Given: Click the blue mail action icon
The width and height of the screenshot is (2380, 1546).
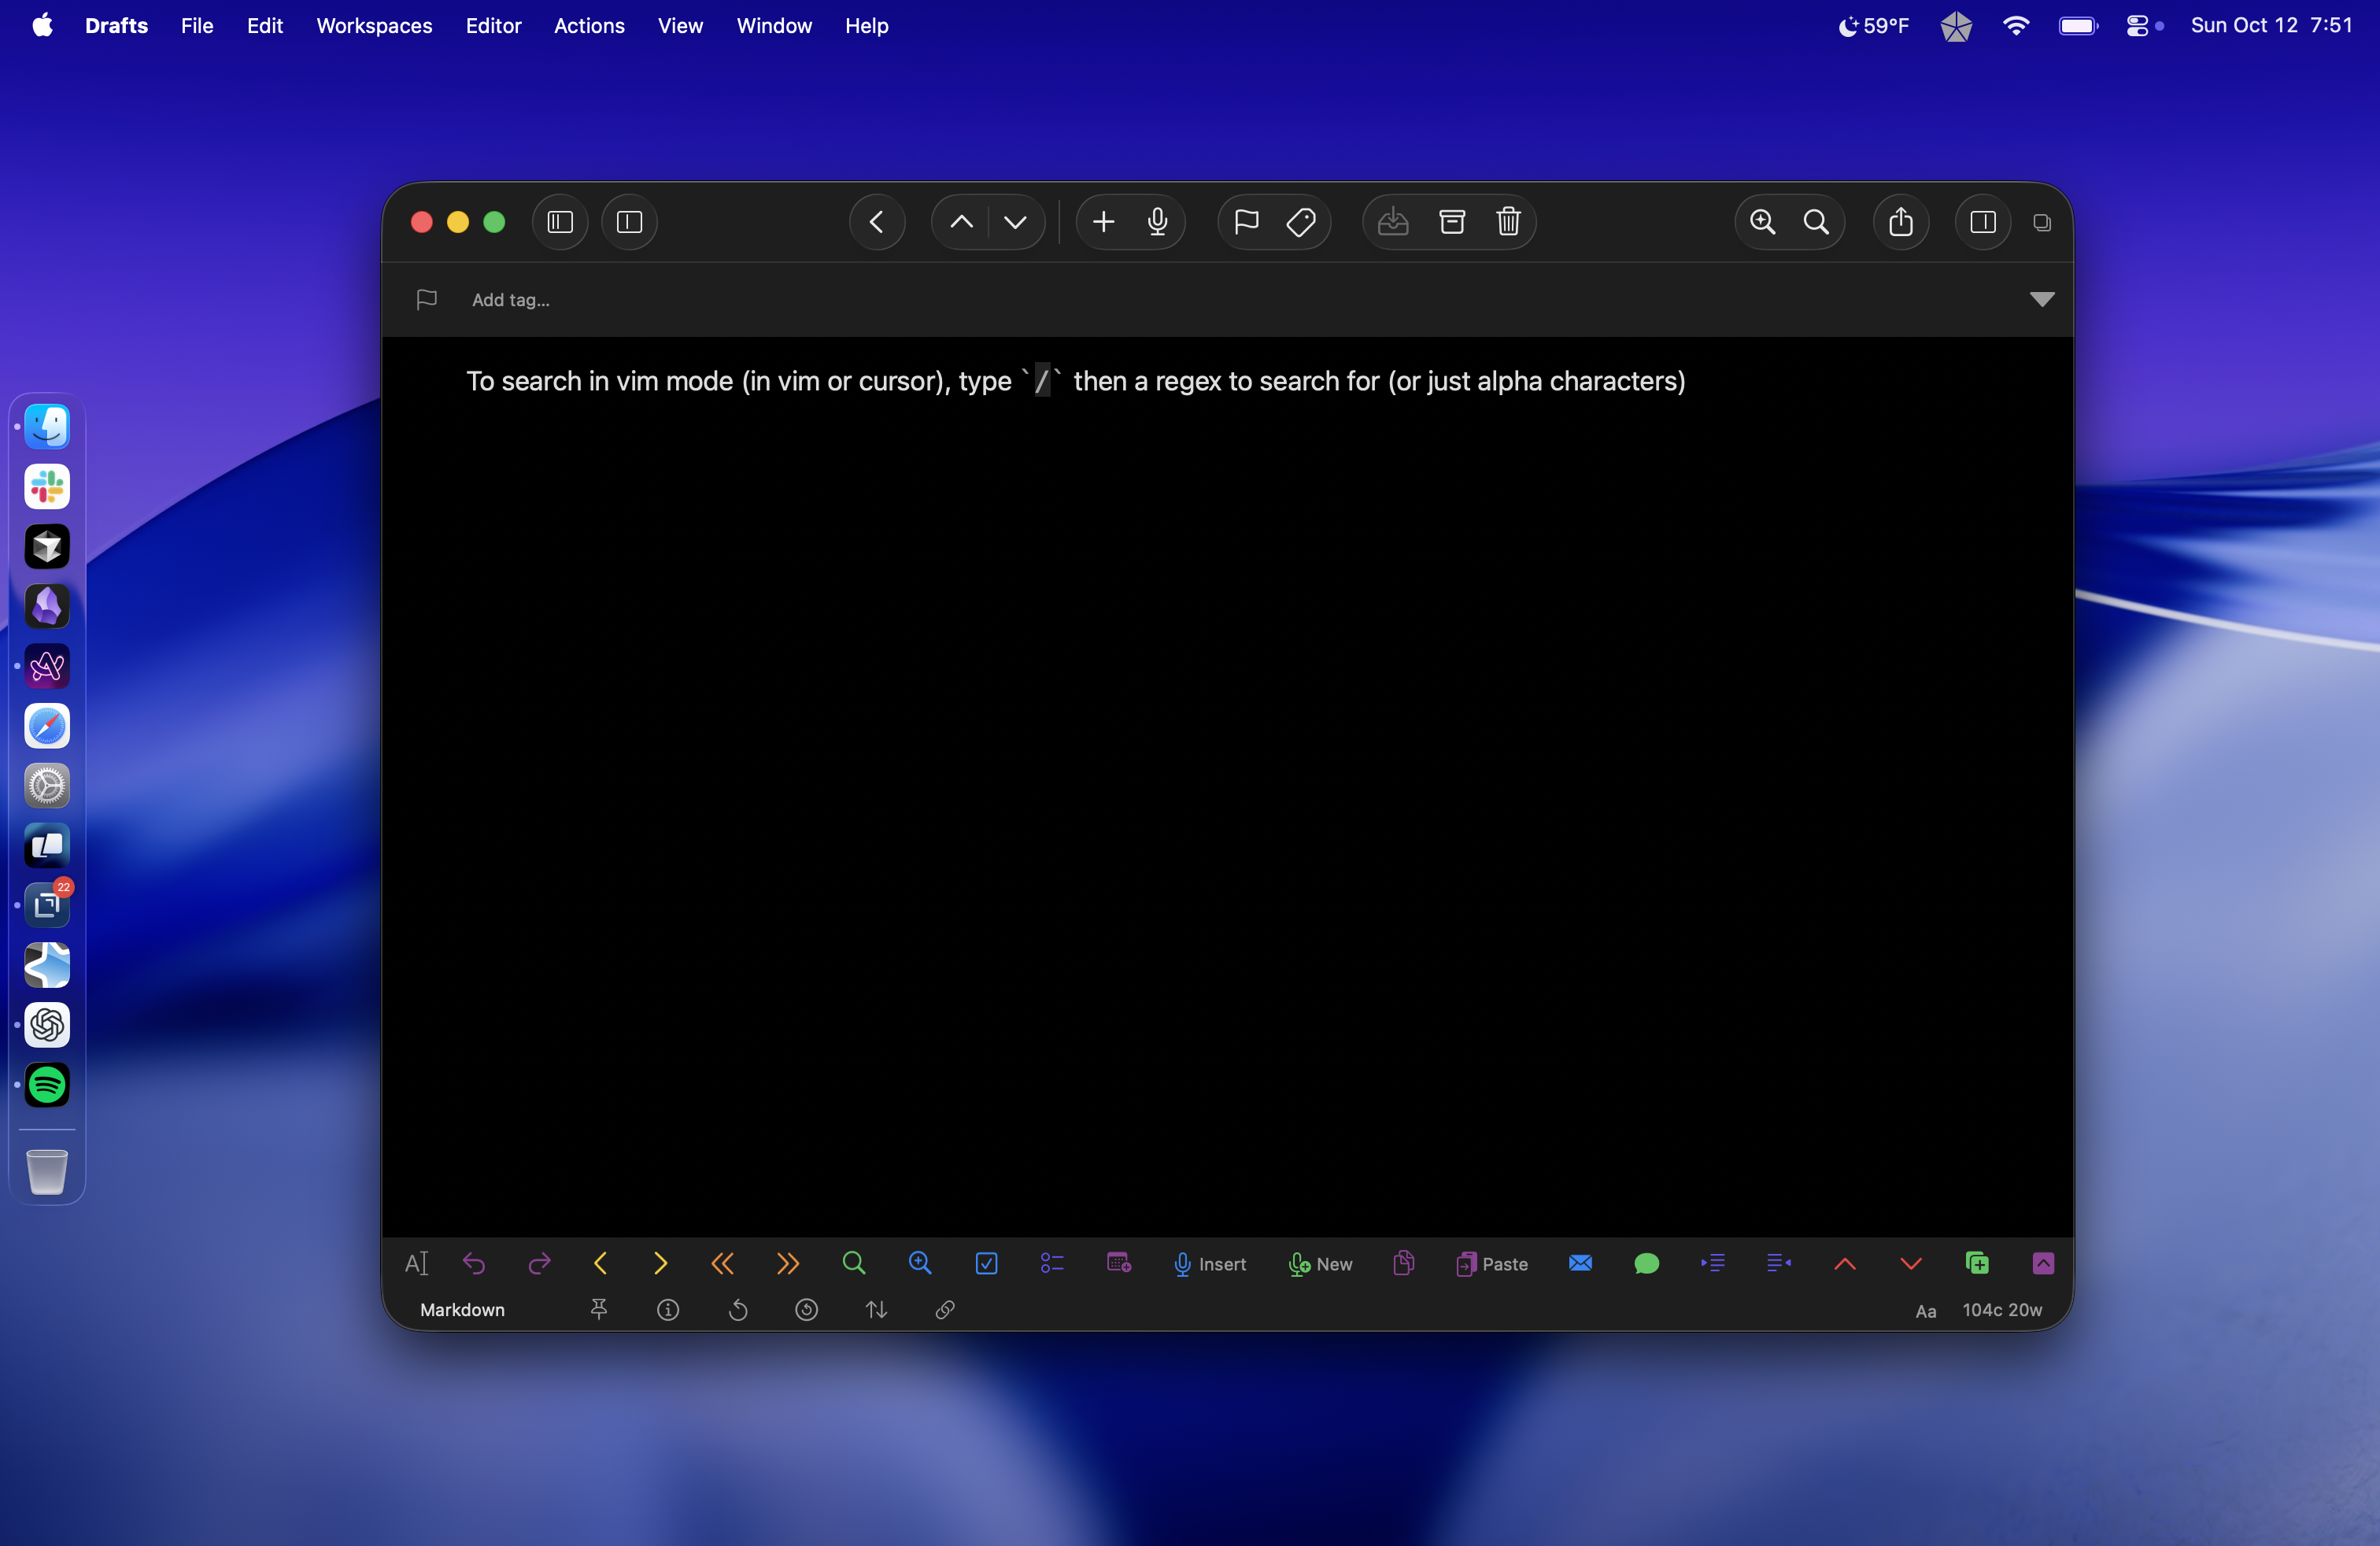Looking at the screenshot, I should 1580,1263.
